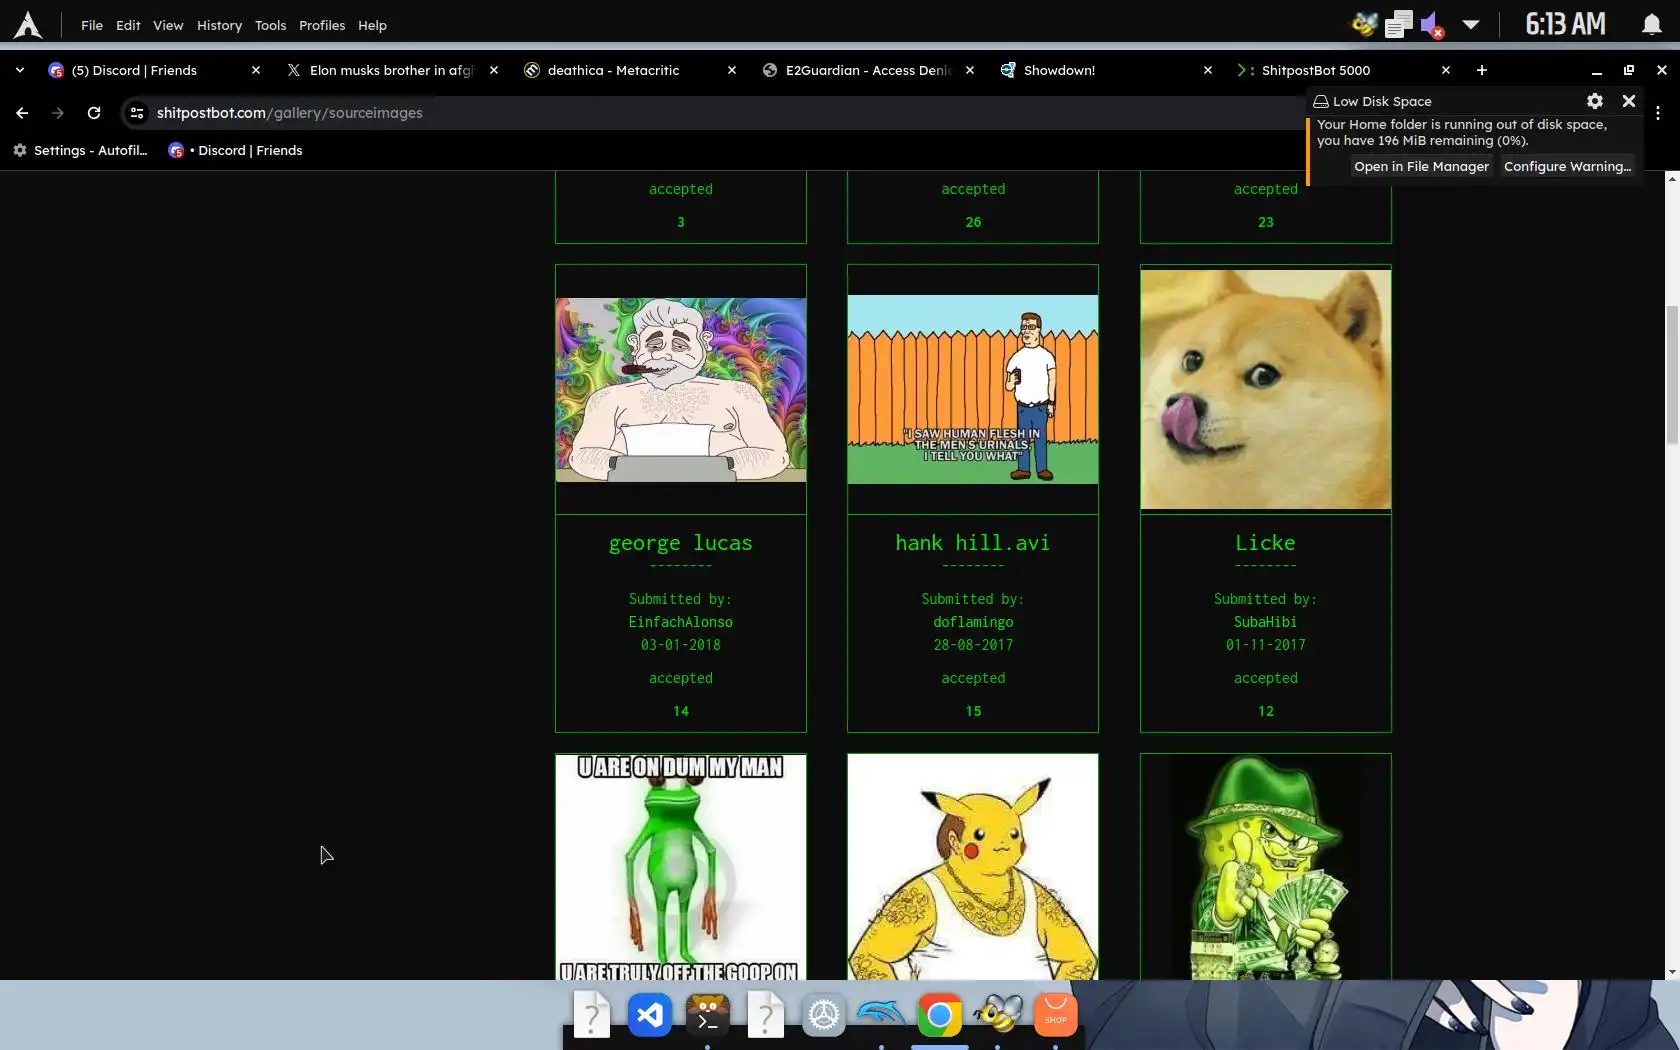Viewport: 1680px width, 1050px height.
Task: Select submitter name SubaHibi
Action: tap(1266, 622)
